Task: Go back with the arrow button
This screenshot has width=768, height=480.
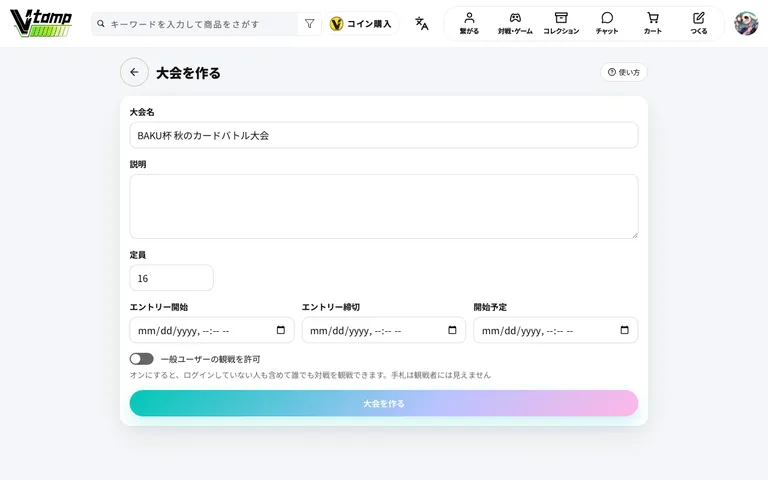Action: click(134, 72)
